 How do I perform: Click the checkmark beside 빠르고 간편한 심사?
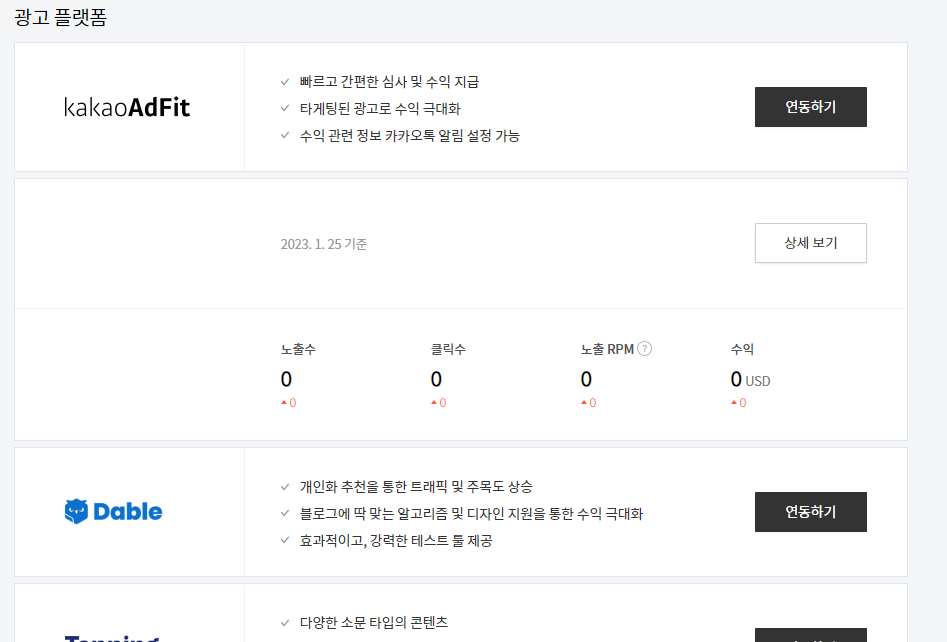click(x=285, y=82)
